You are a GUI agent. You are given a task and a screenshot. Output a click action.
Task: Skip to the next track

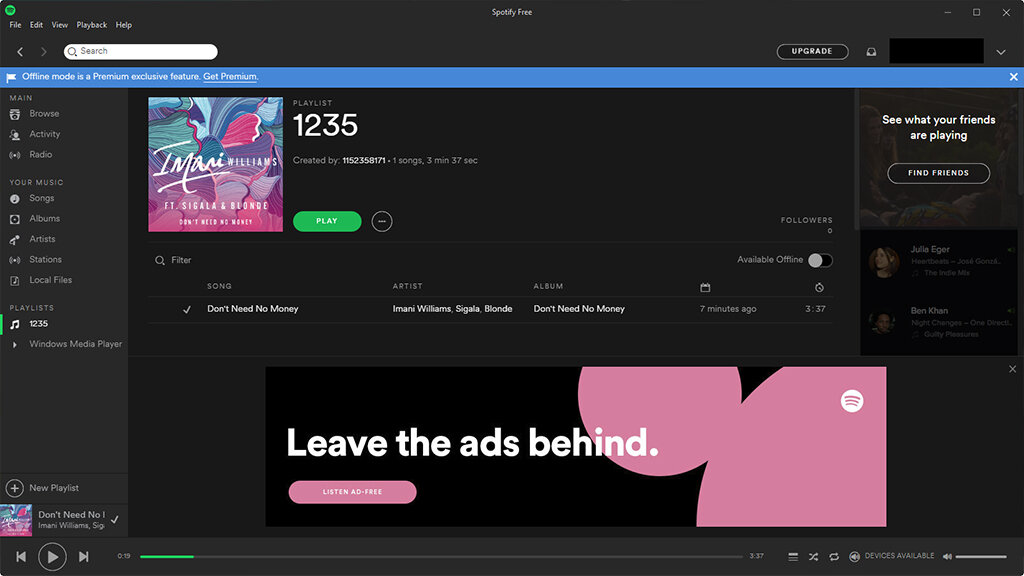click(84, 557)
